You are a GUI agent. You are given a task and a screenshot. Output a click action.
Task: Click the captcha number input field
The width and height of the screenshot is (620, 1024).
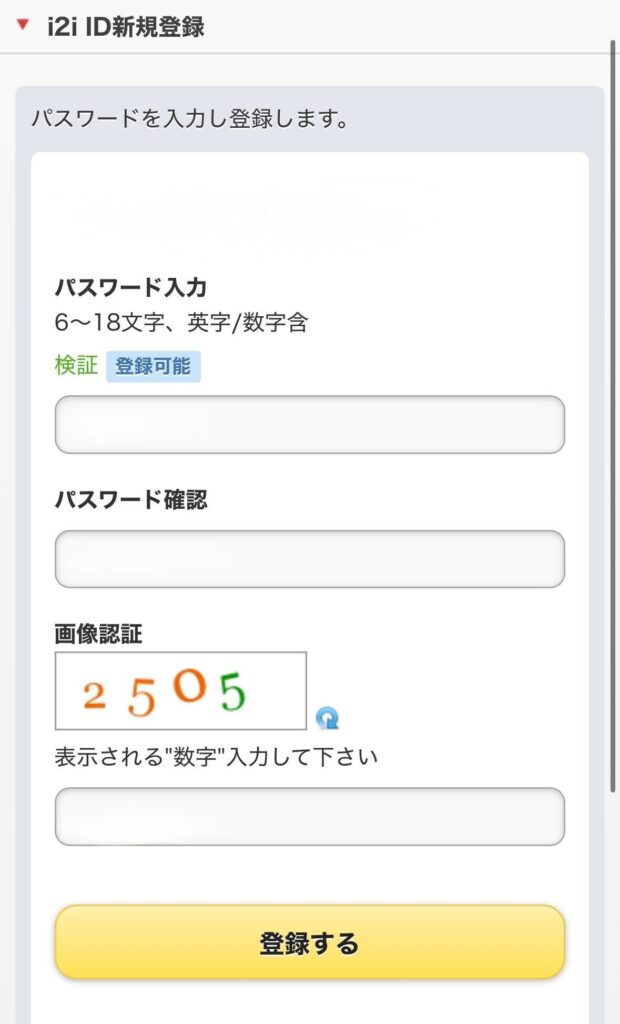[309, 816]
